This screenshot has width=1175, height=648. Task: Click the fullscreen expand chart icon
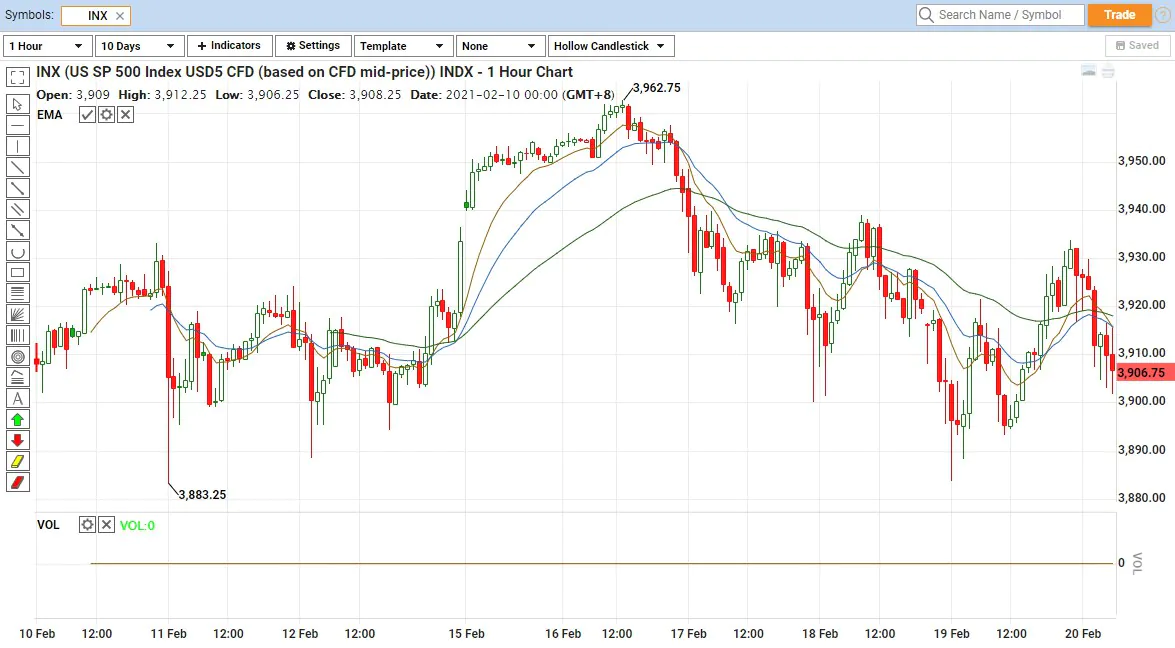click(17, 77)
